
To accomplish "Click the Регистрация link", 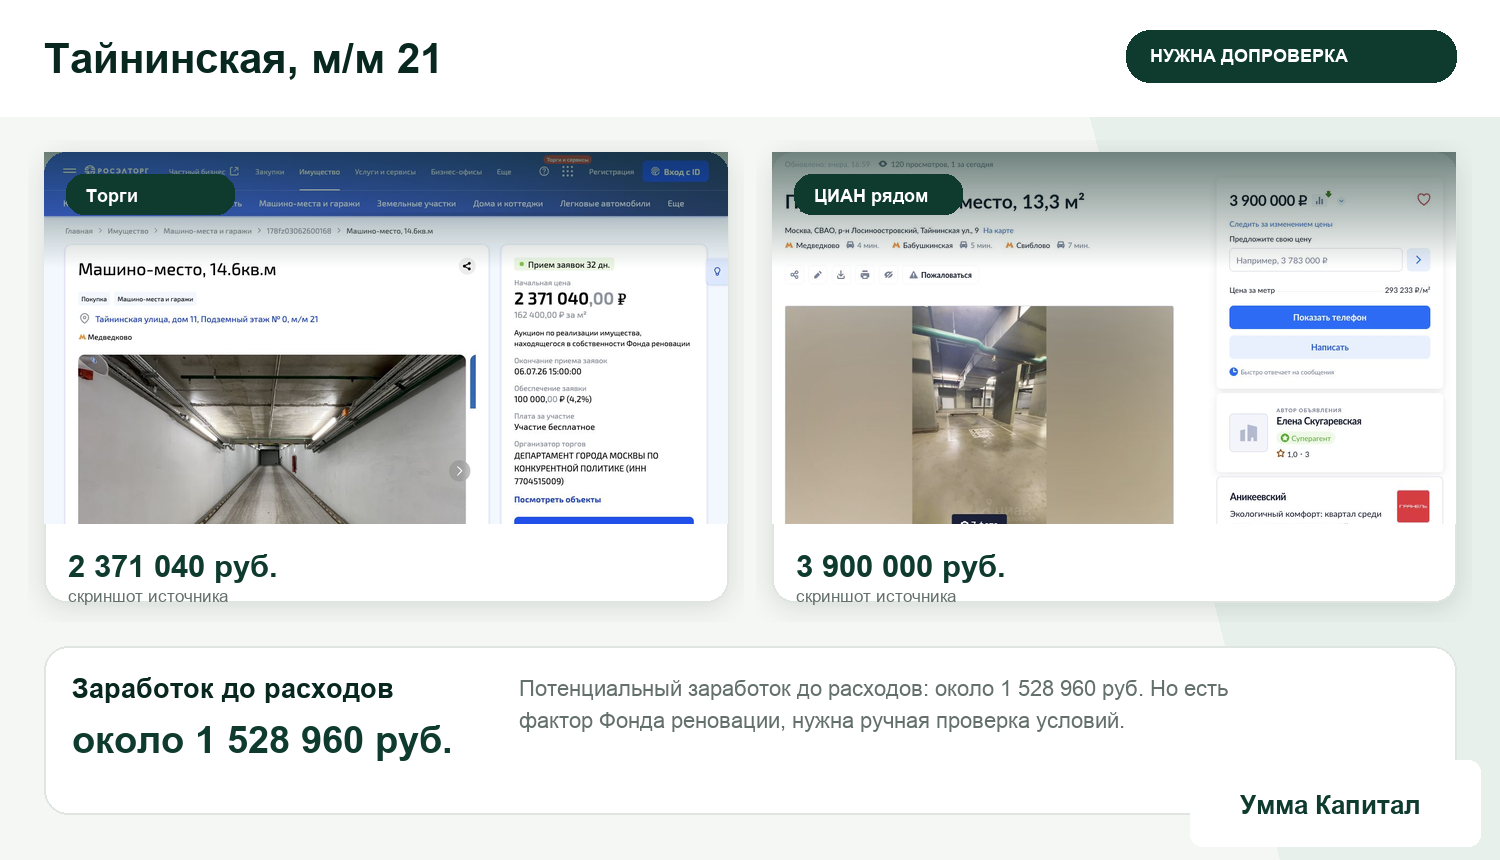I will (611, 172).
